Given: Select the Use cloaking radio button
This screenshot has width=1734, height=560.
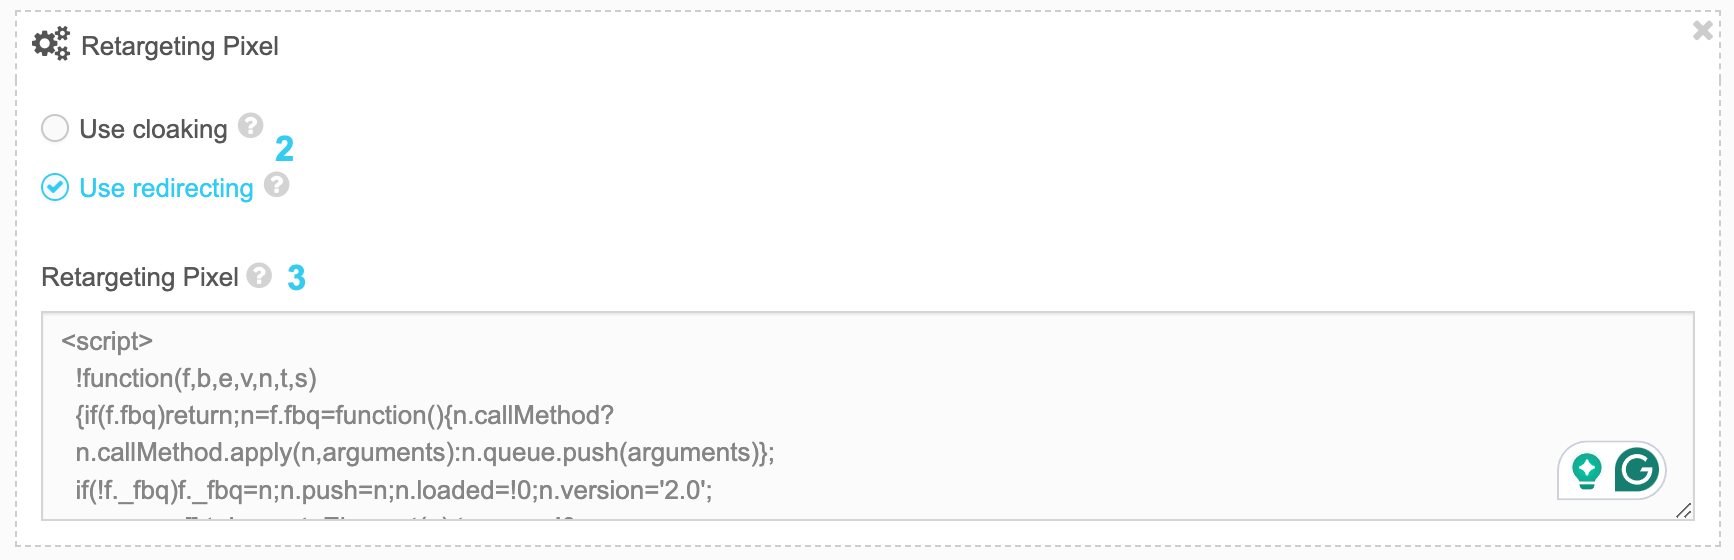Looking at the screenshot, I should (55, 128).
